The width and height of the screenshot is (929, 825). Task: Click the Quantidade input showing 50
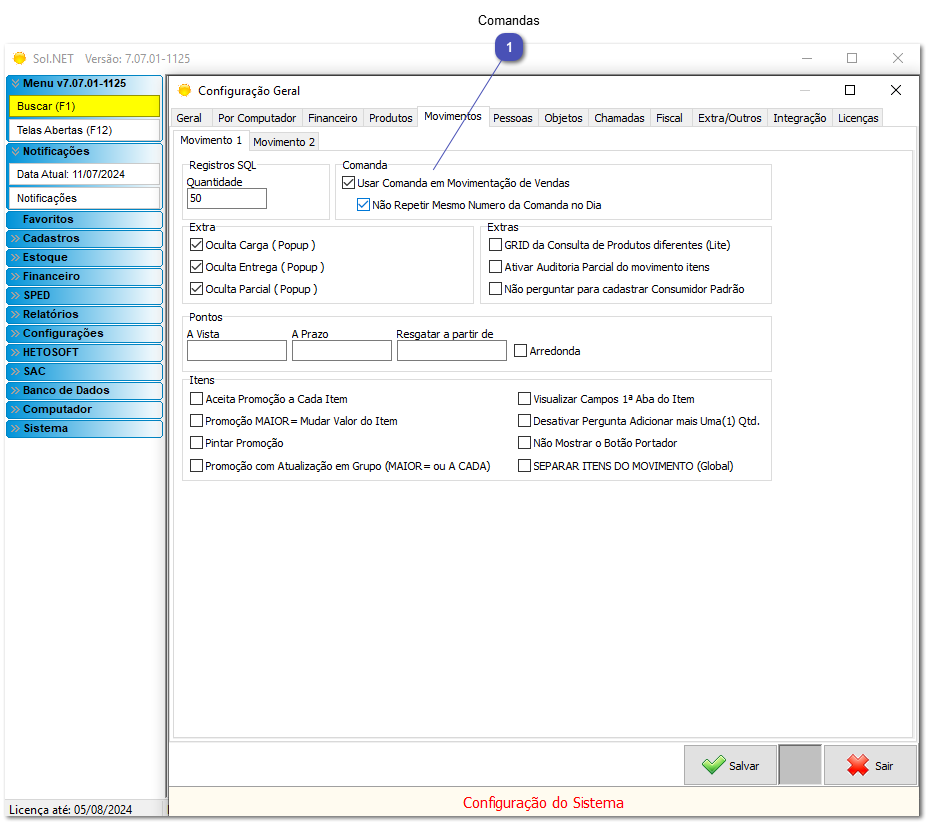point(226,198)
